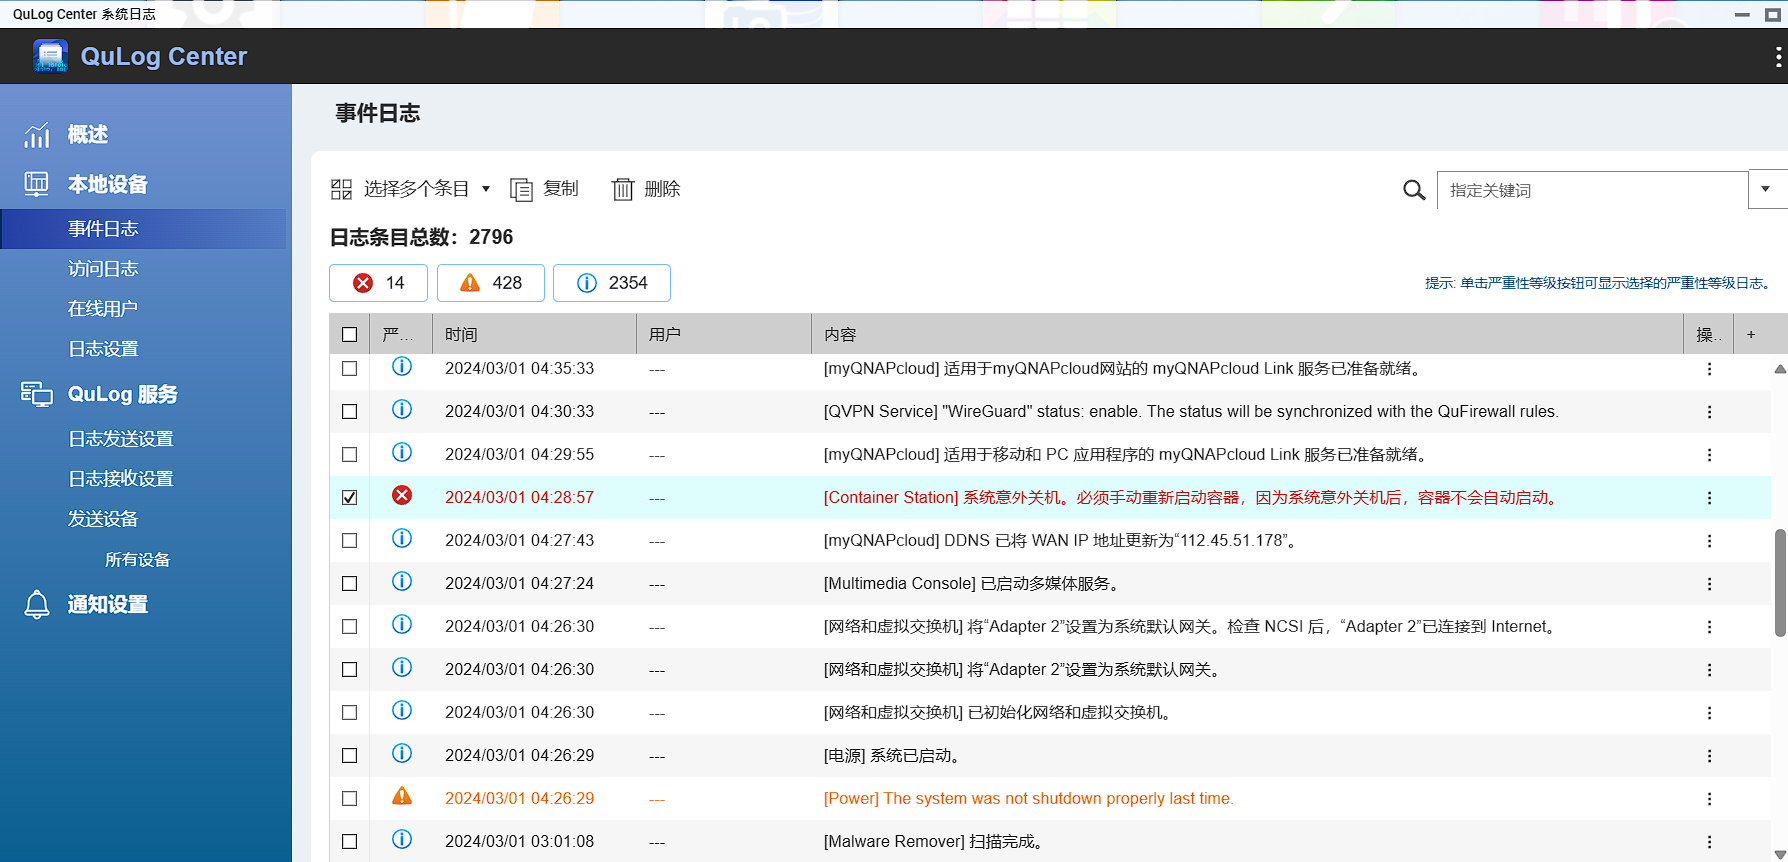
Task: Click the 概述 overview sidebar label
Action: tap(88, 134)
